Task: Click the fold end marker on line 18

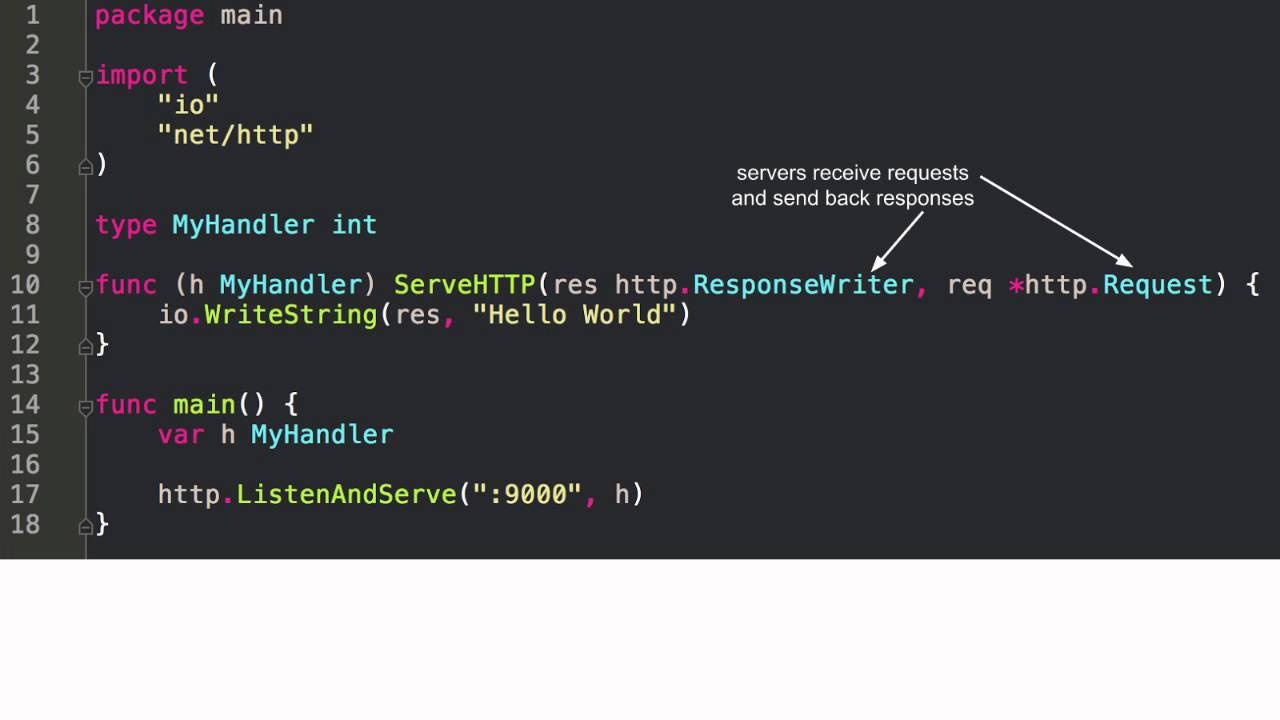Action: pos(86,527)
